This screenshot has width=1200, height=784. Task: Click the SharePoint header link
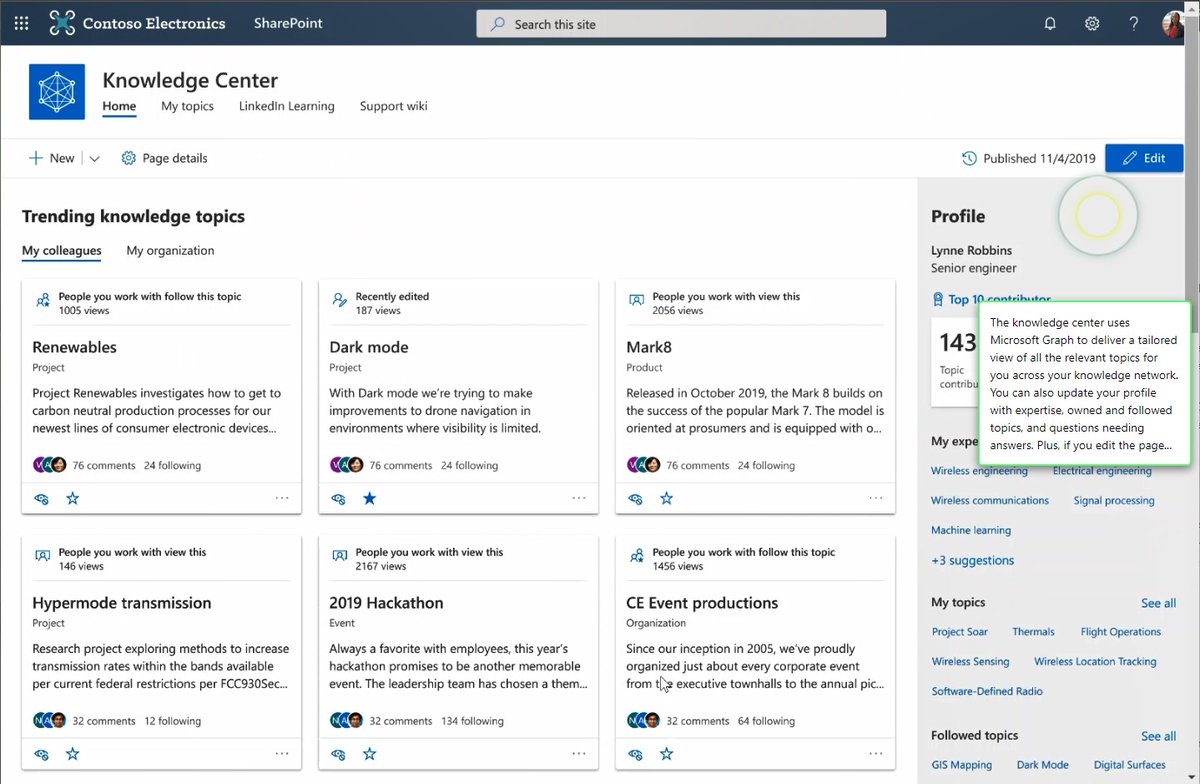tap(288, 23)
